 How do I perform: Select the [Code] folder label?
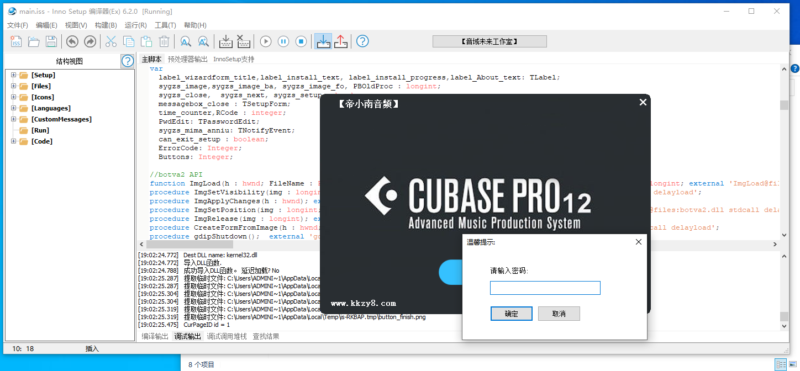point(42,141)
